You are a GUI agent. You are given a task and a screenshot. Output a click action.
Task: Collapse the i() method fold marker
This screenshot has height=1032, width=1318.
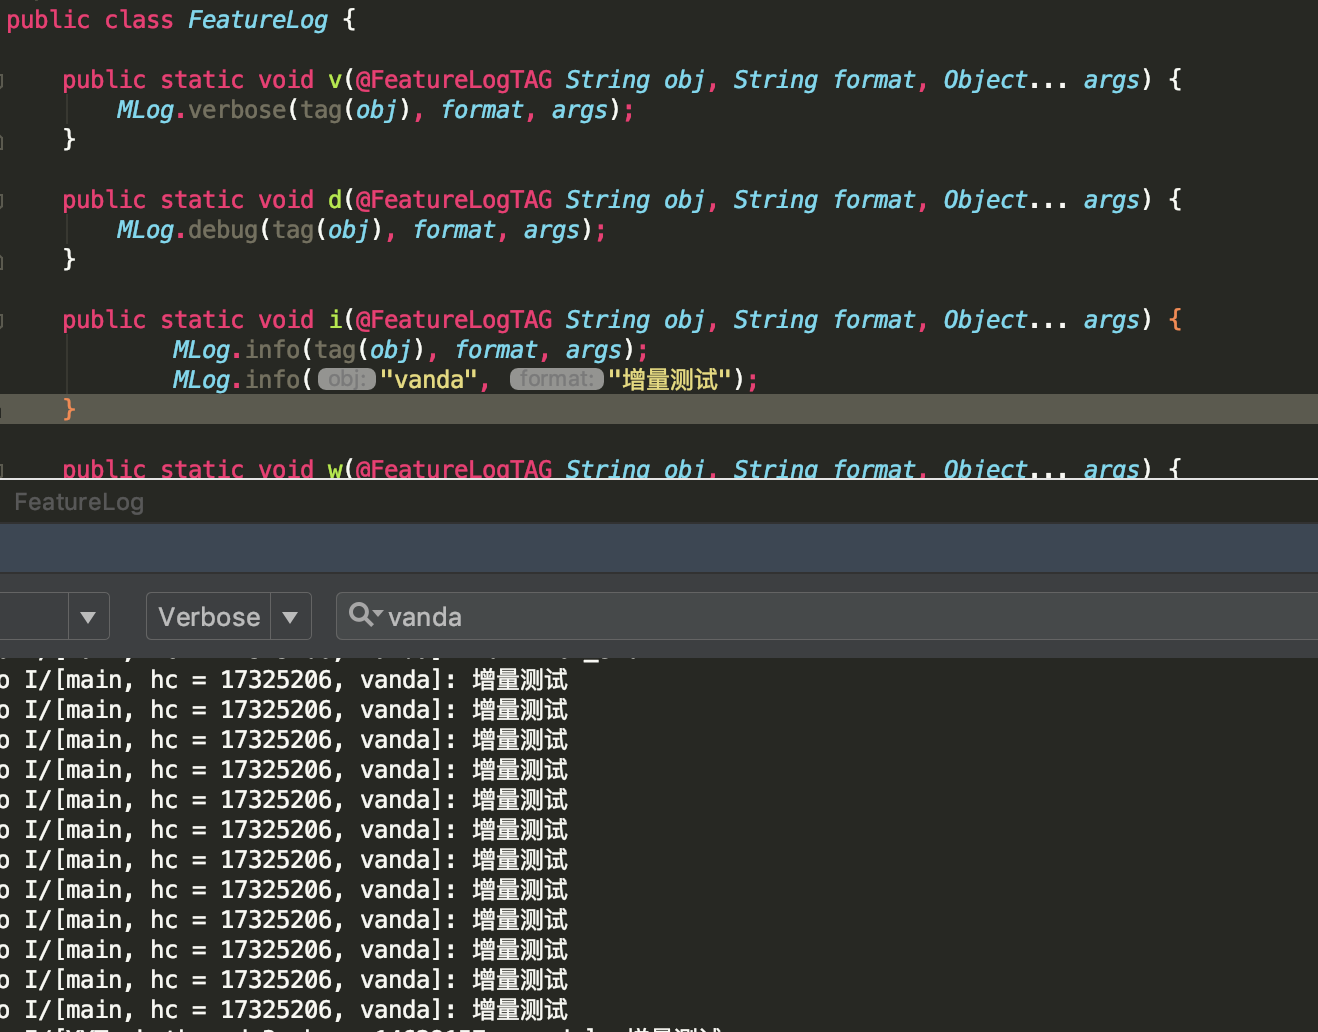[x=2, y=320]
